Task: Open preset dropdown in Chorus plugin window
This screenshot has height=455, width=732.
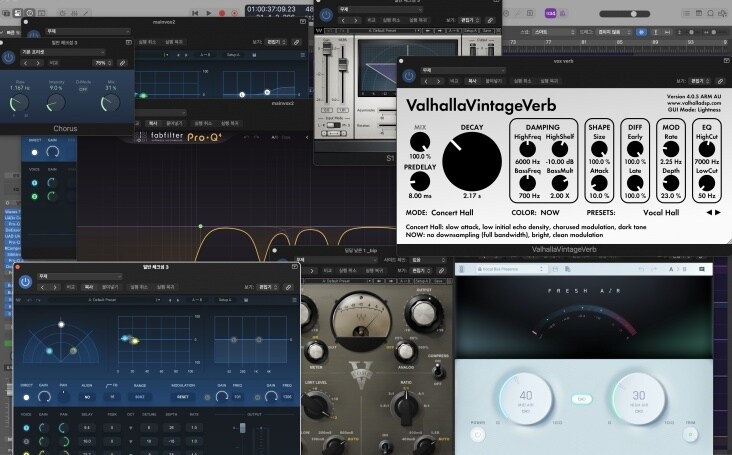Action: [61, 52]
